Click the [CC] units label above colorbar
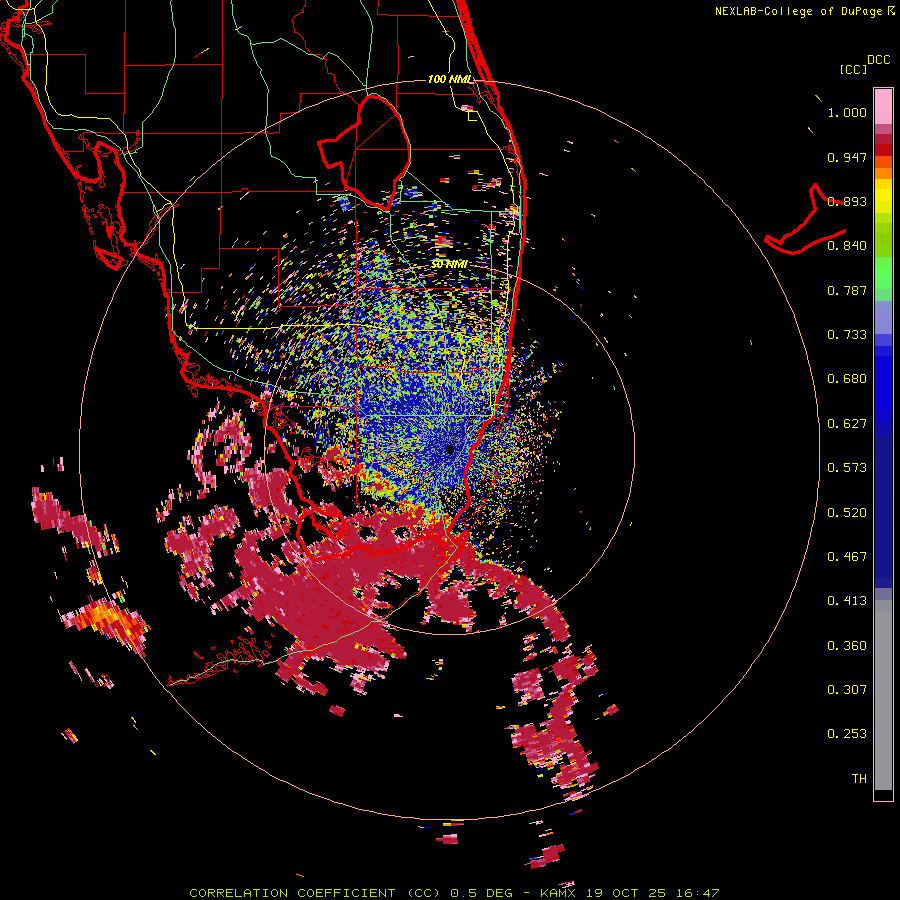 pos(854,69)
